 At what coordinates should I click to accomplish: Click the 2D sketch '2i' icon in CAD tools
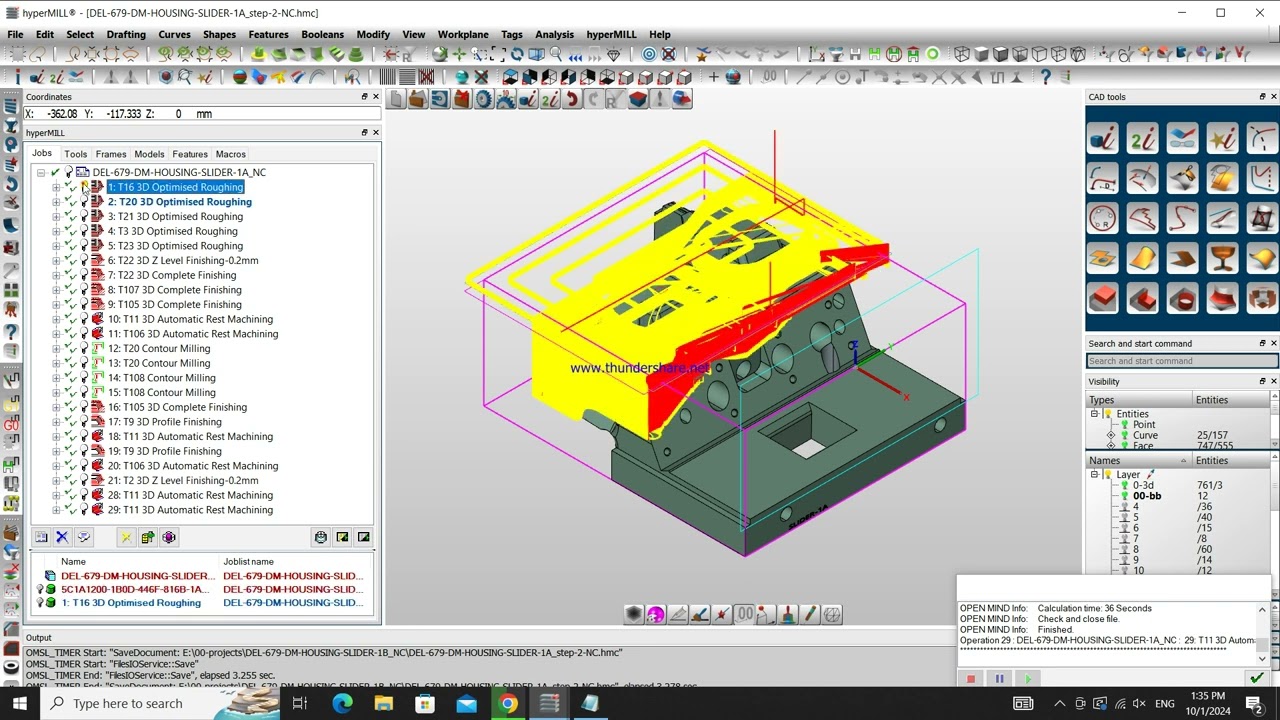click(1143, 138)
